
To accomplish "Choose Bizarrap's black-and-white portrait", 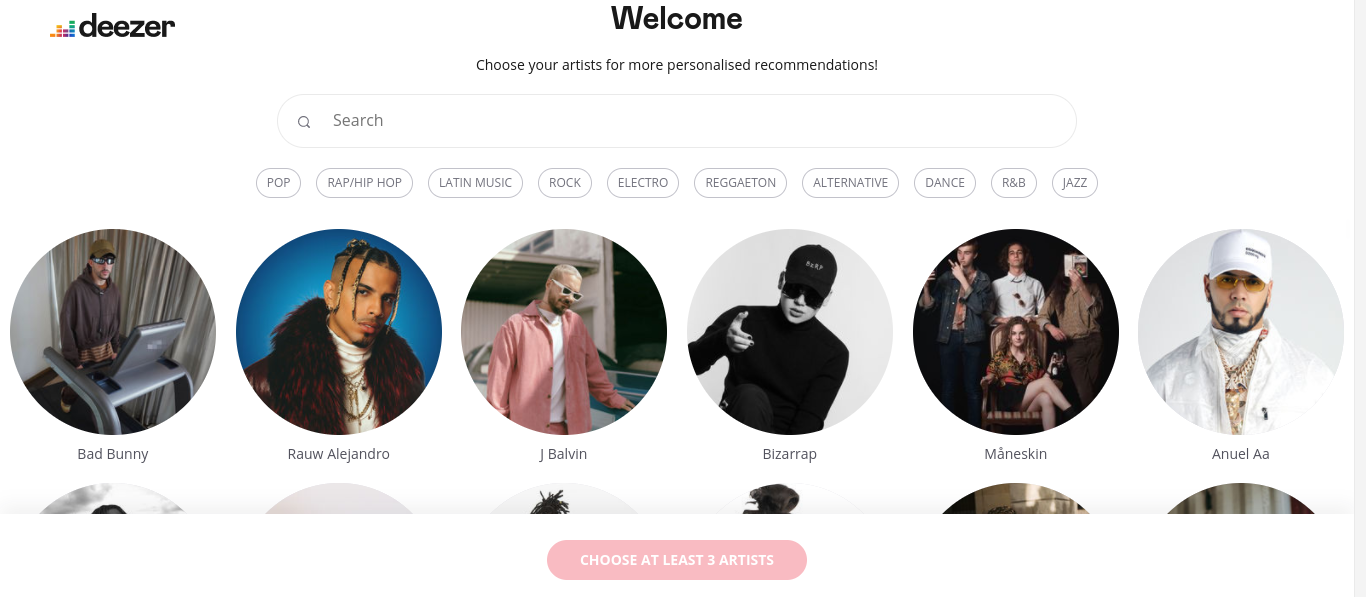I will click(790, 332).
